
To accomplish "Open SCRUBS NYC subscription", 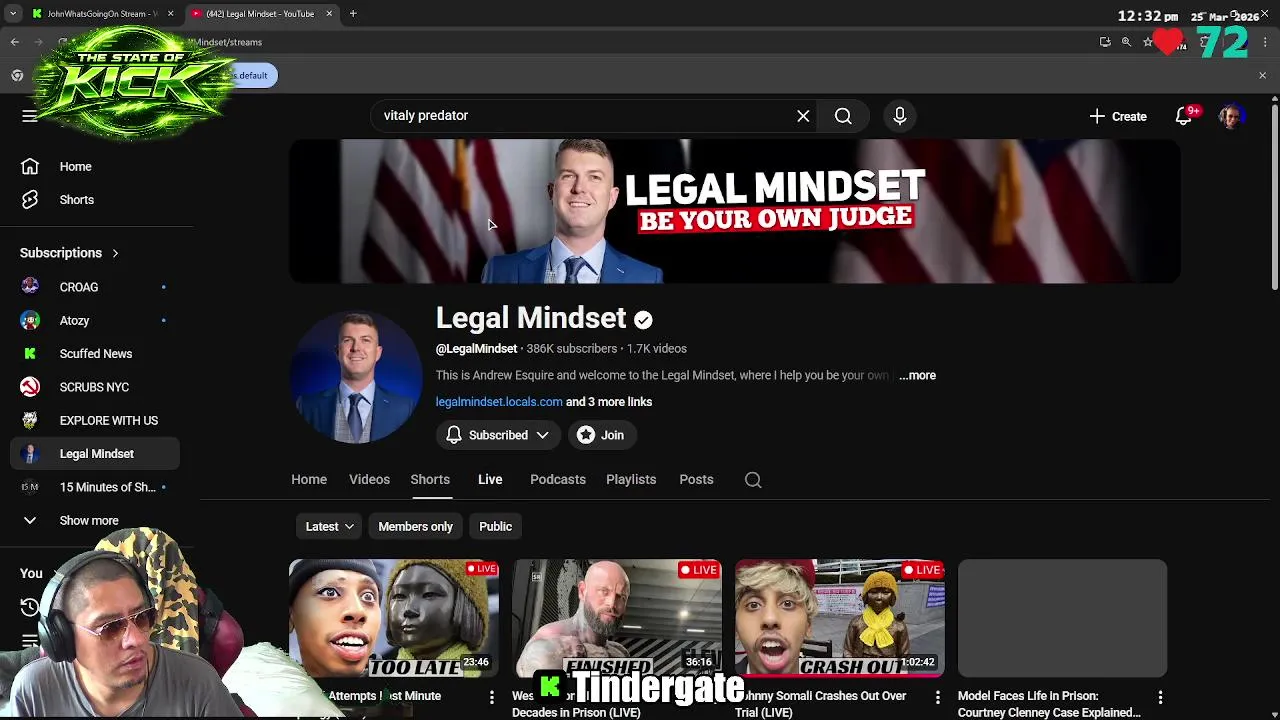I will [x=96, y=387].
